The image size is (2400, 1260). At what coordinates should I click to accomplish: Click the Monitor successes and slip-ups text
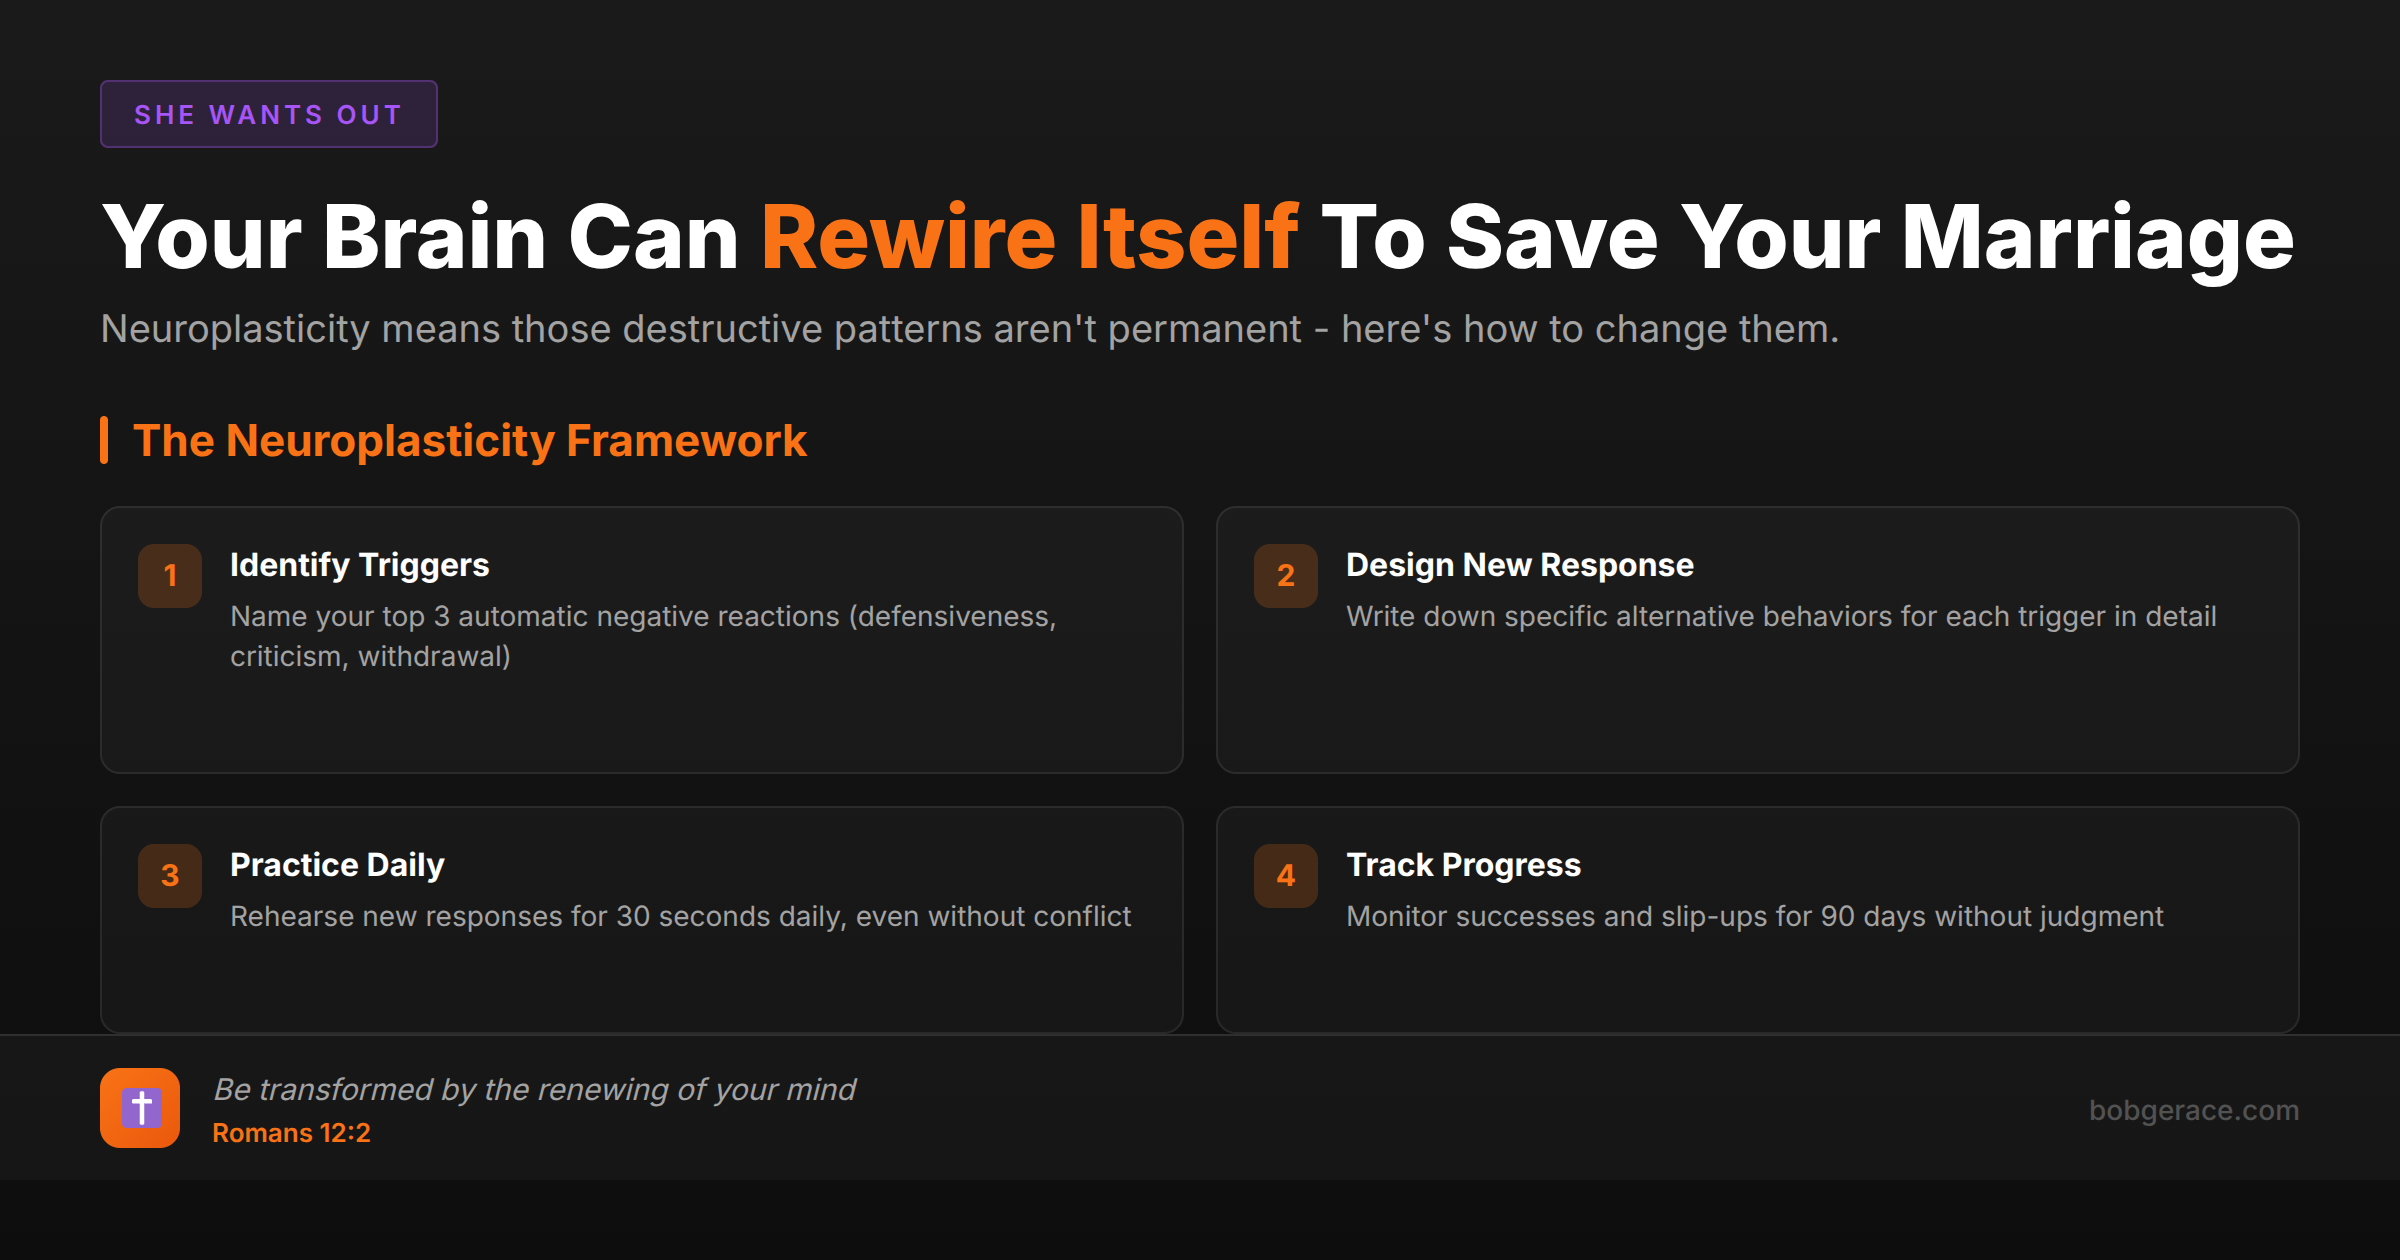[1754, 916]
